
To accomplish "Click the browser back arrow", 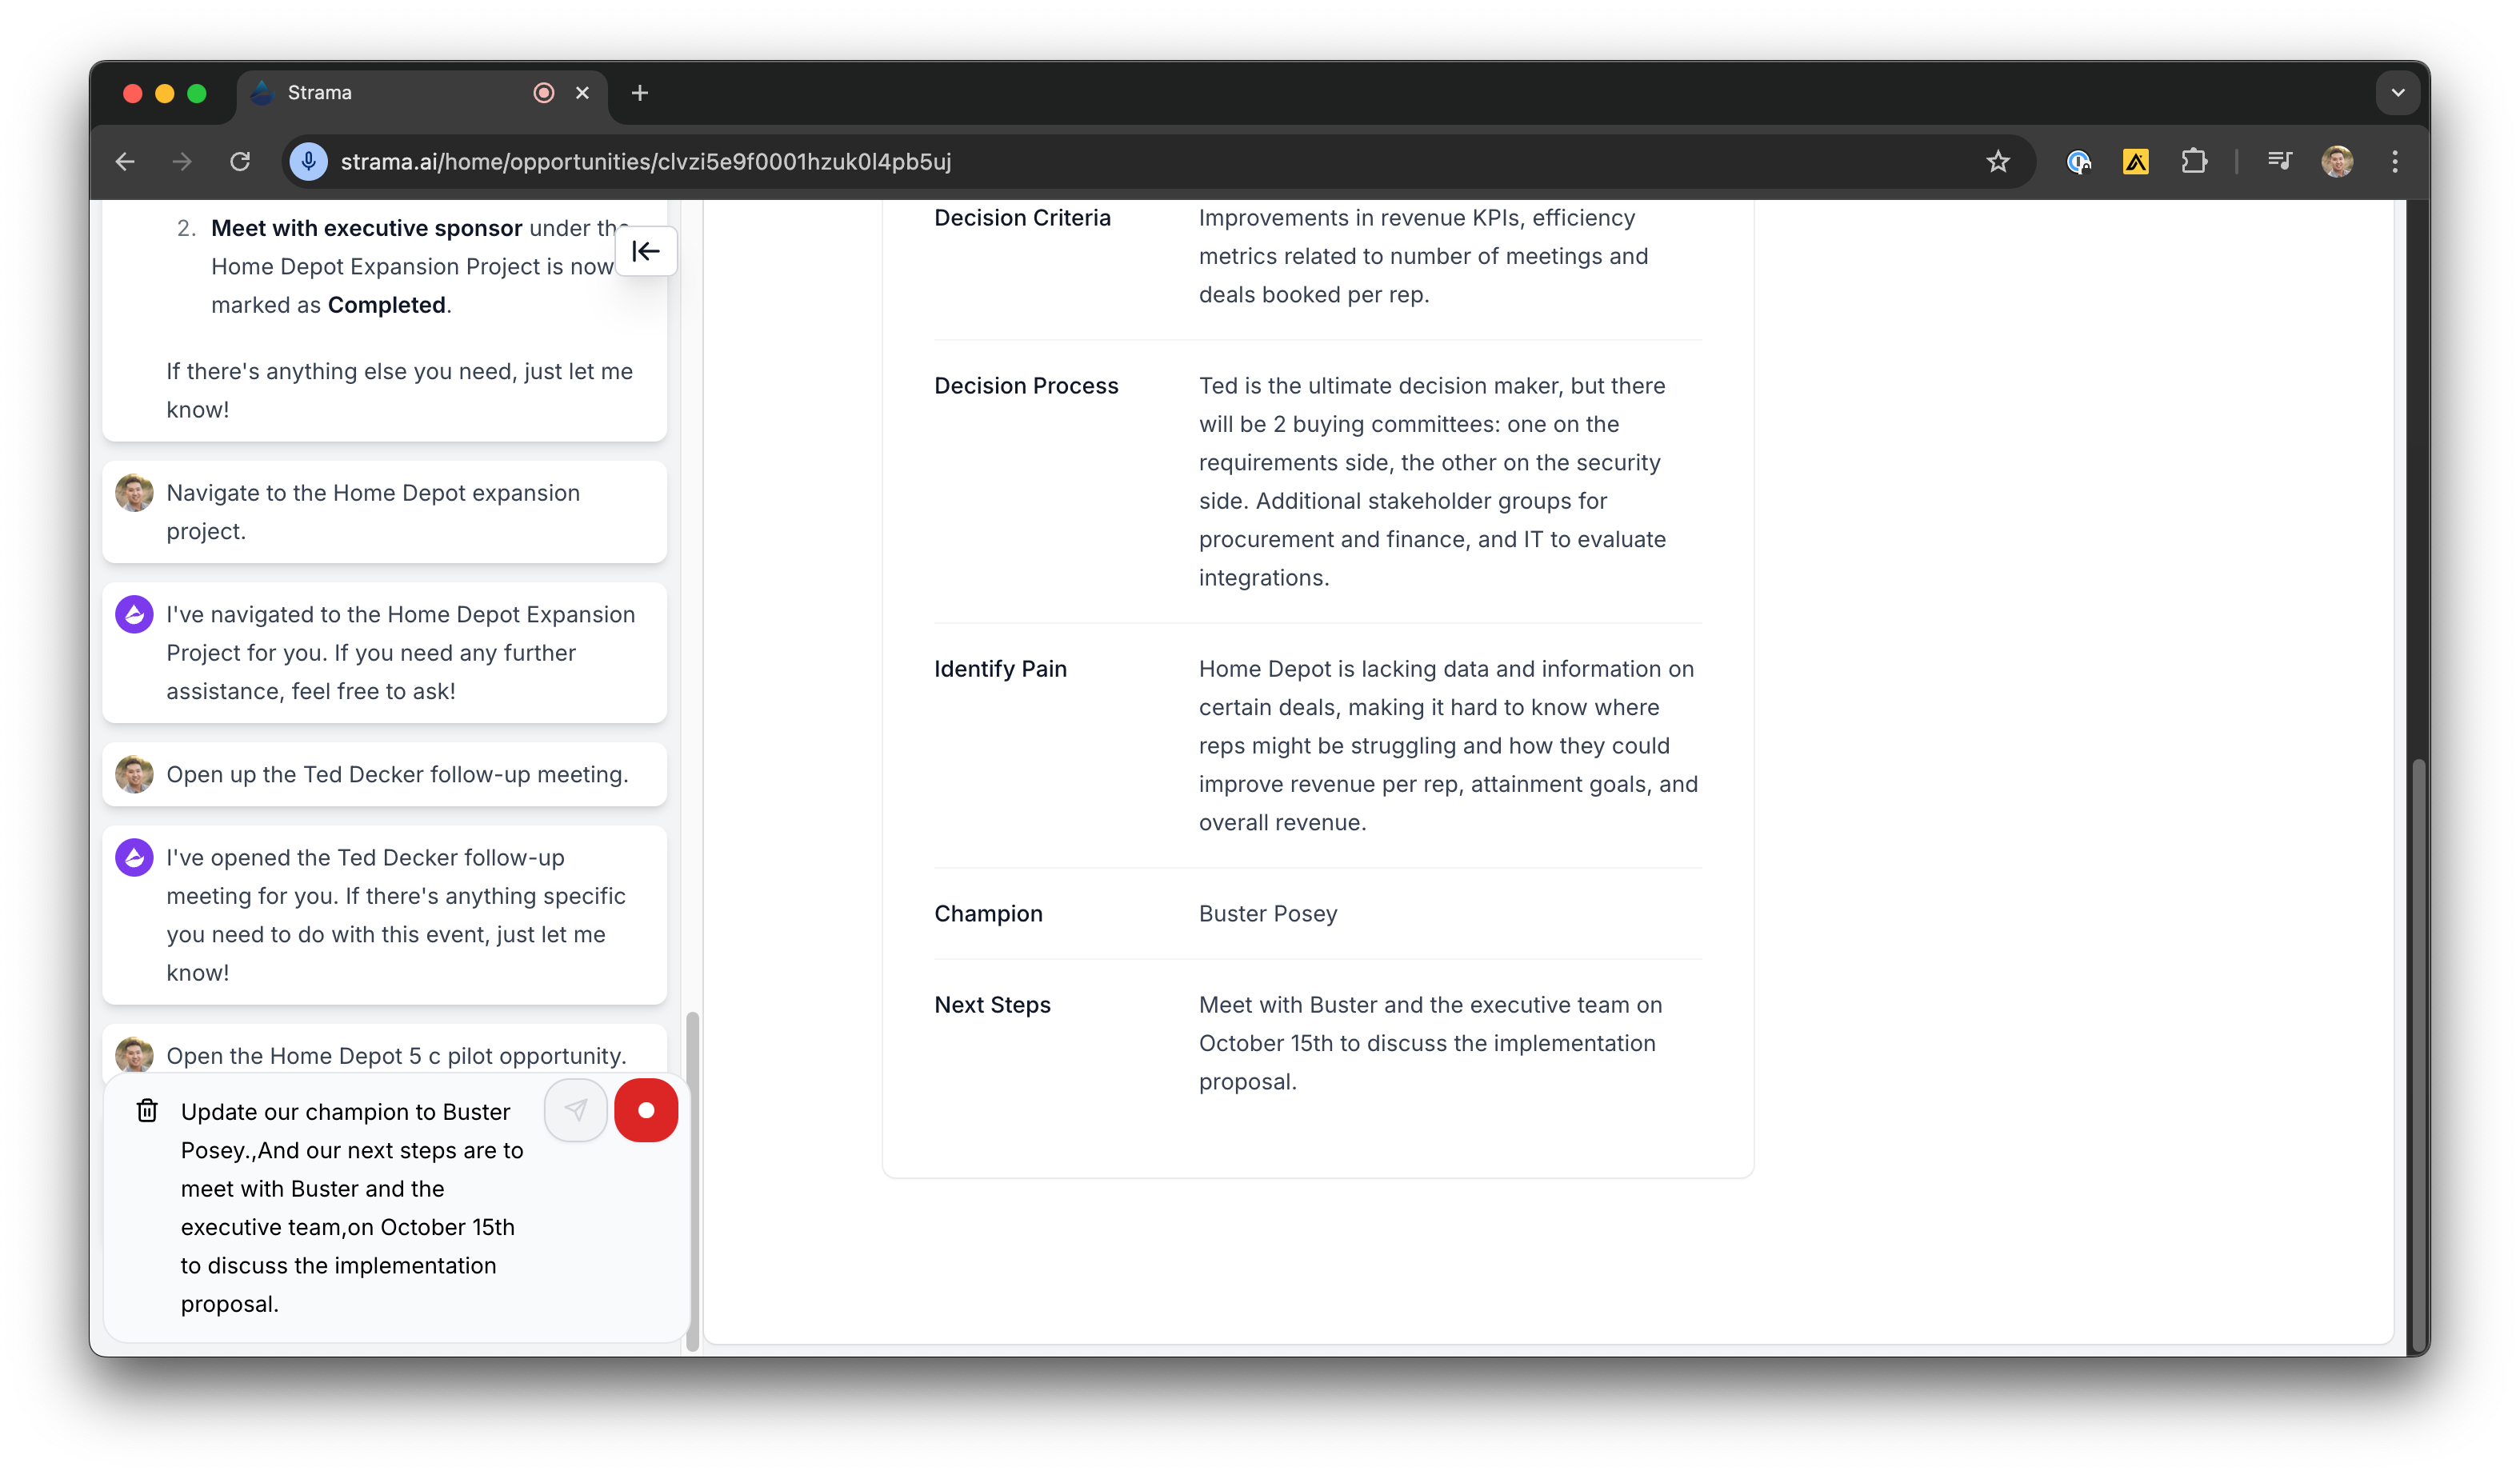I will (125, 161).
